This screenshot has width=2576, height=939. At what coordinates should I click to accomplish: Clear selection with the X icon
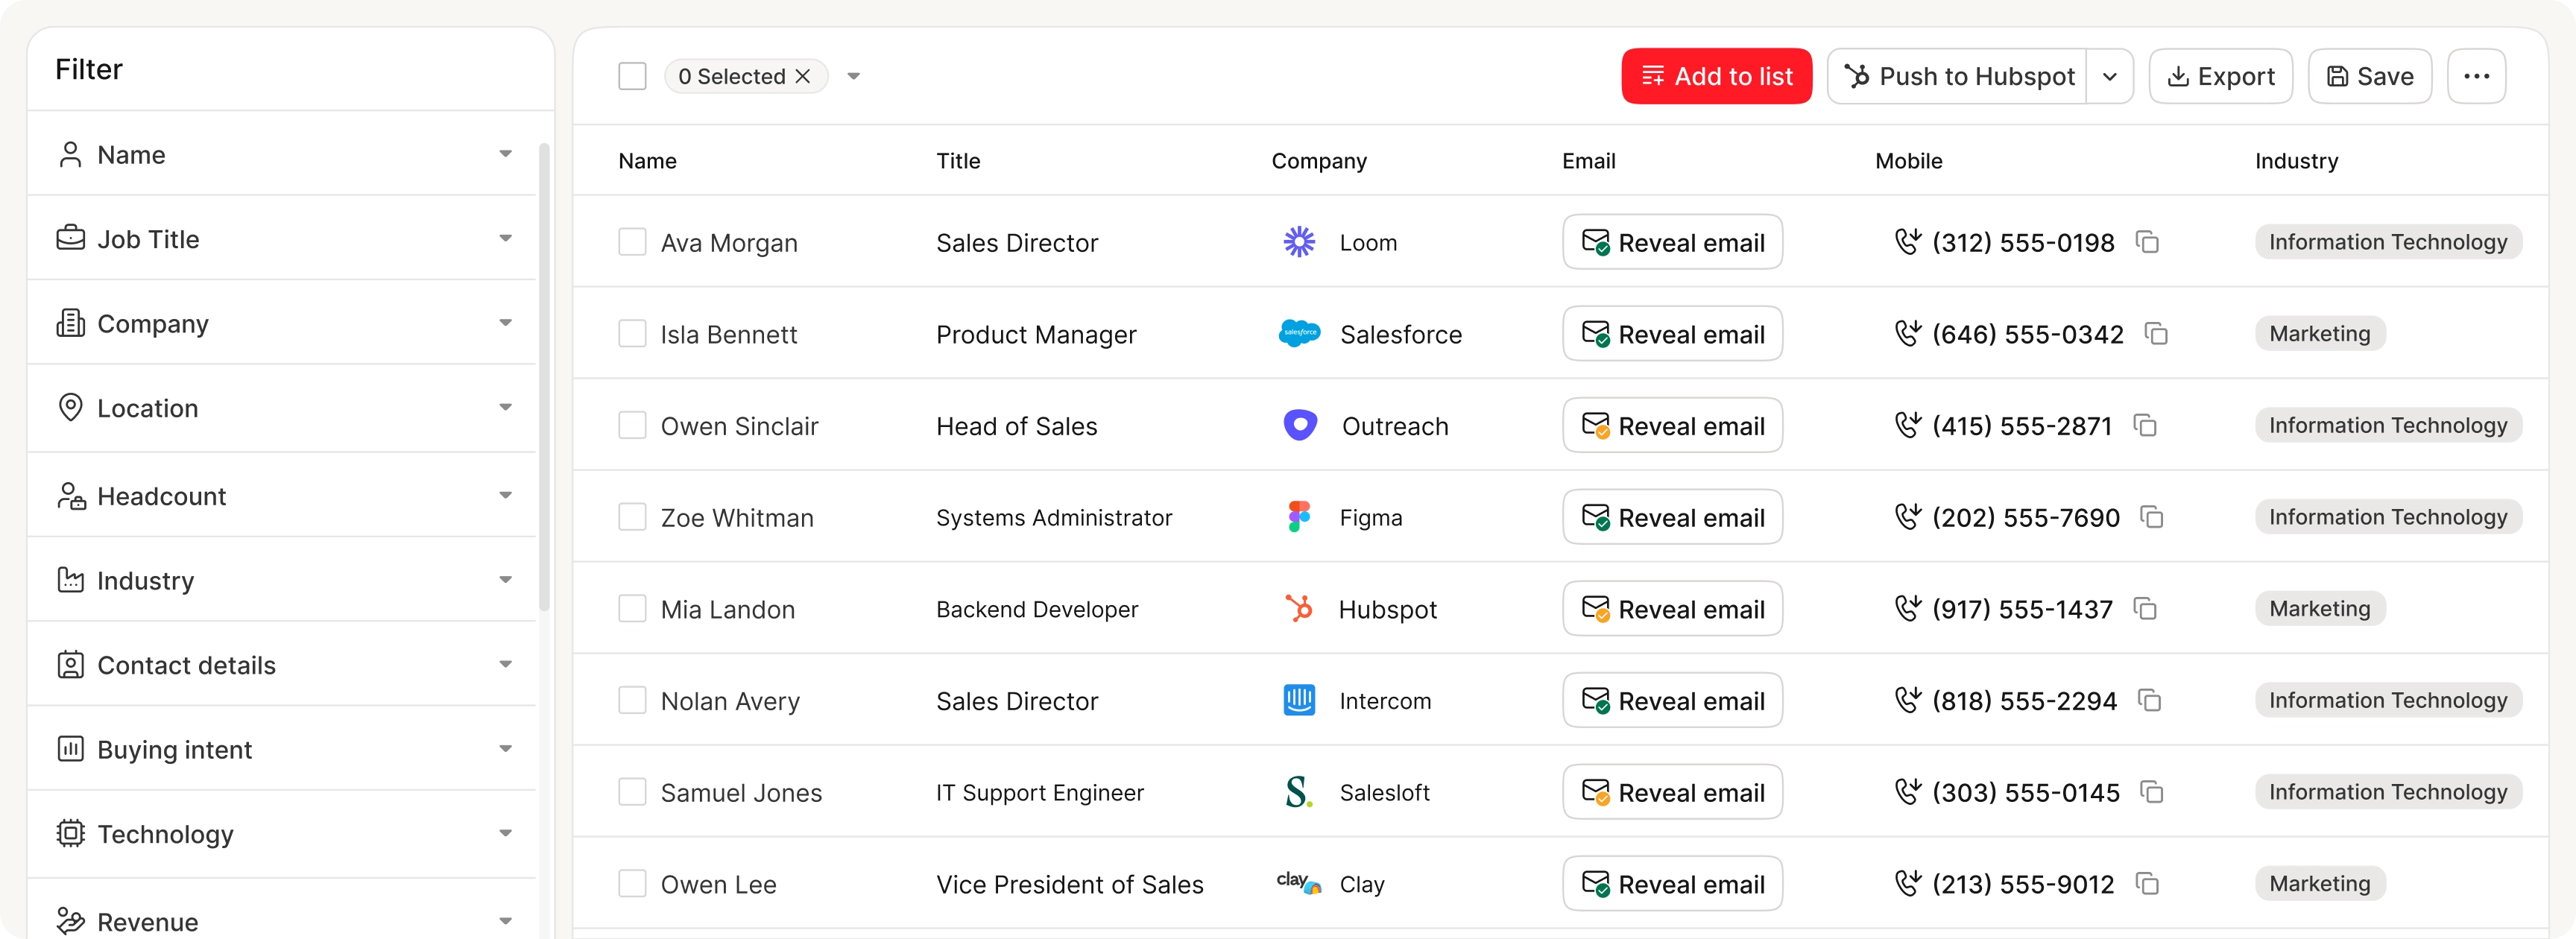803,76
